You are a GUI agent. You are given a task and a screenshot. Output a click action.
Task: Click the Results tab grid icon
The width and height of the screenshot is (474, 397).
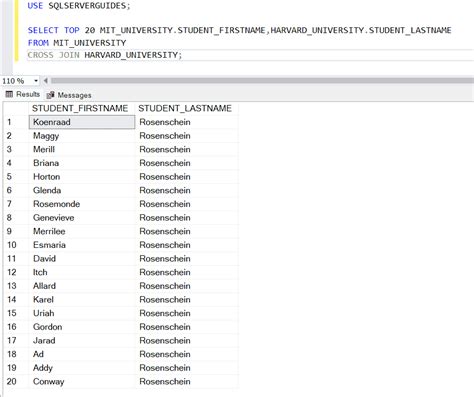point(9,94)
